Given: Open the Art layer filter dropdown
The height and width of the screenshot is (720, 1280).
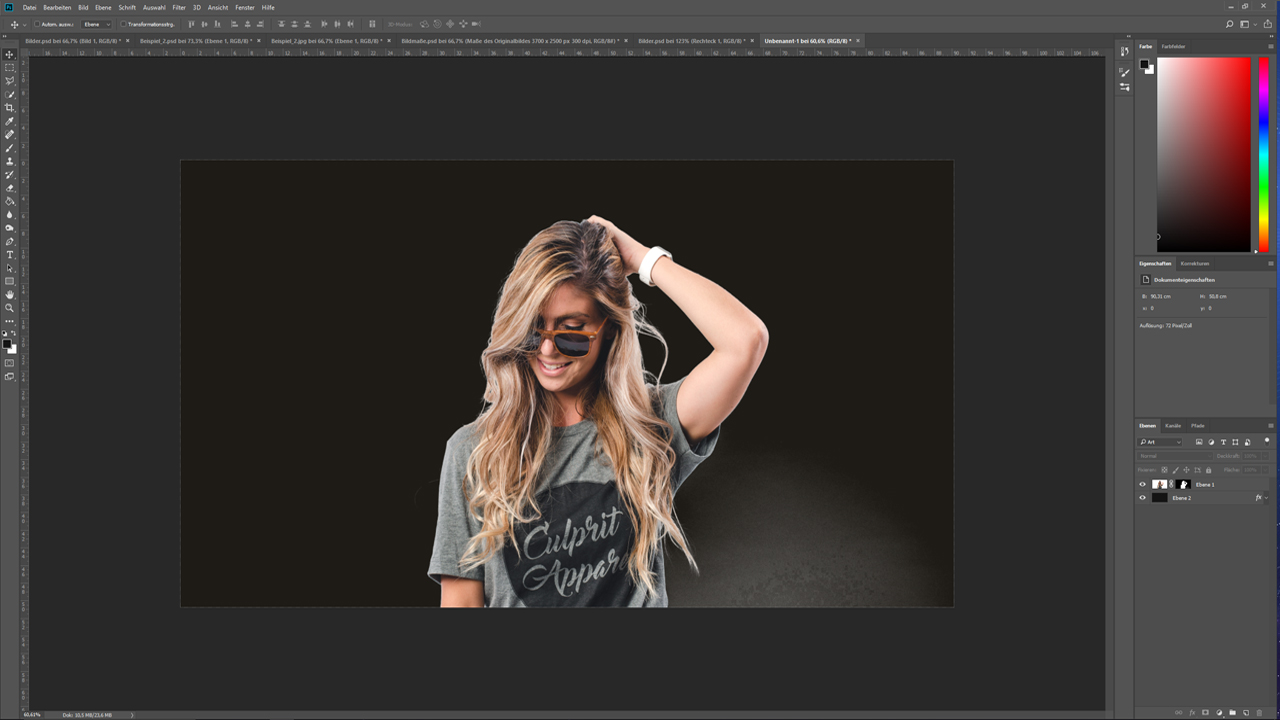Looking at the screenshot, I should pos(1160,442).
